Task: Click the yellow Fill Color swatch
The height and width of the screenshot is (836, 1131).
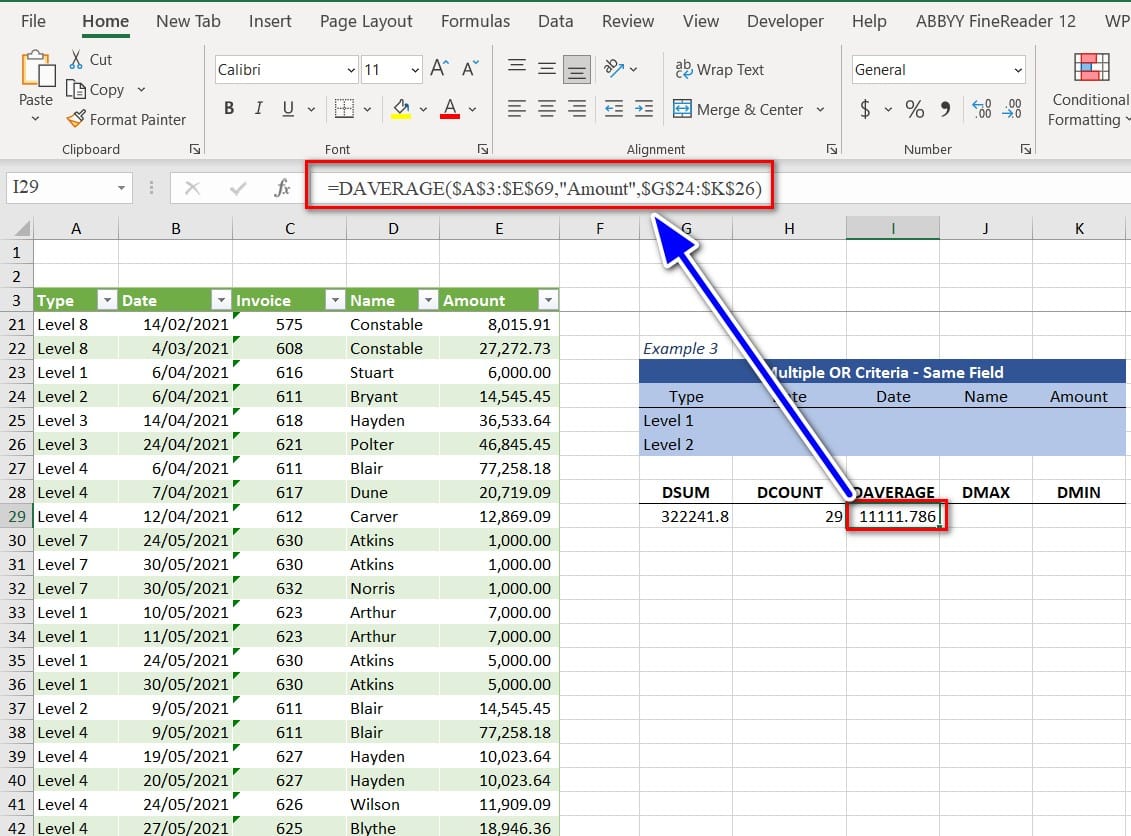Action: point(401,109)
